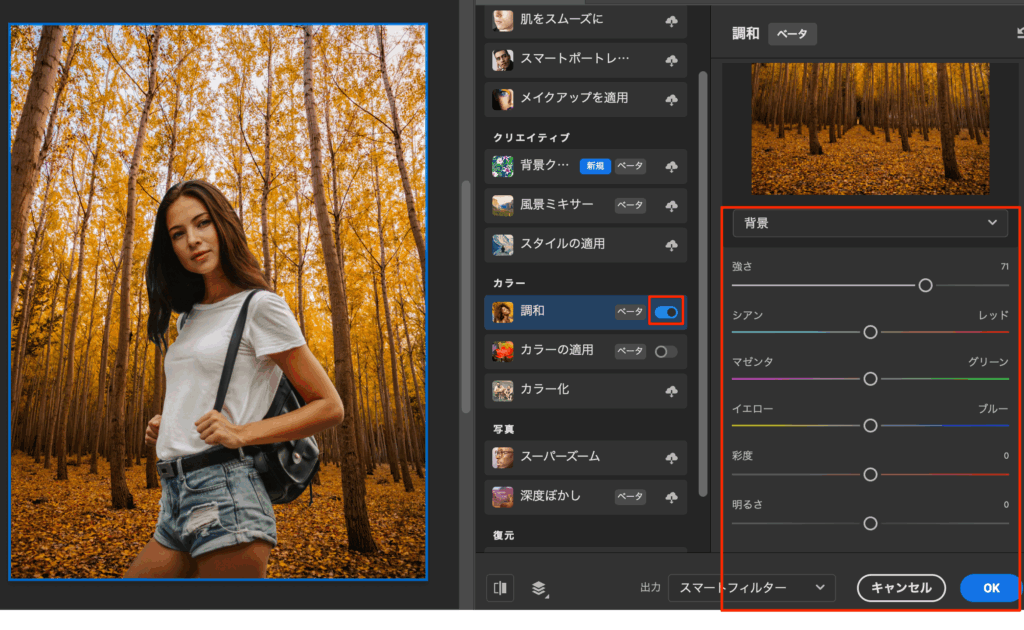
Task: Click the autumn forest reference thumbnail
Action: click(x=869, y=129)
